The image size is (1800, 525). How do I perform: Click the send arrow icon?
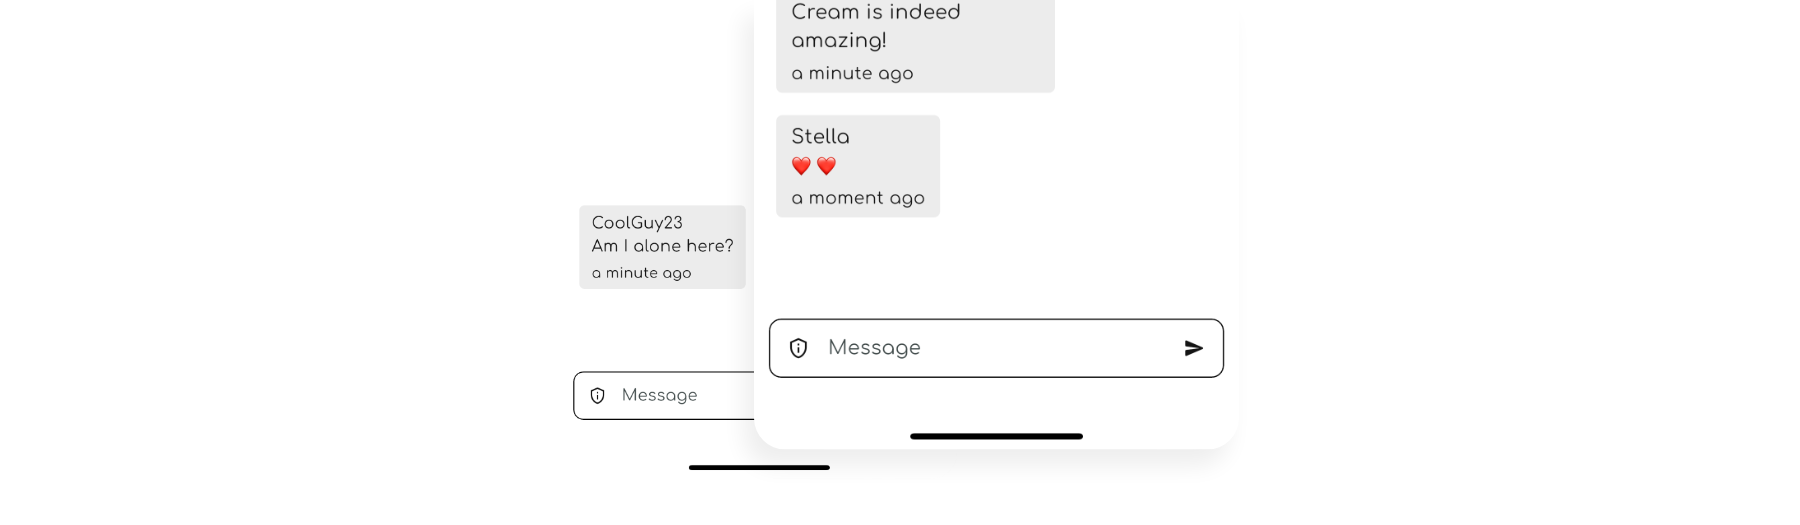1193,348
